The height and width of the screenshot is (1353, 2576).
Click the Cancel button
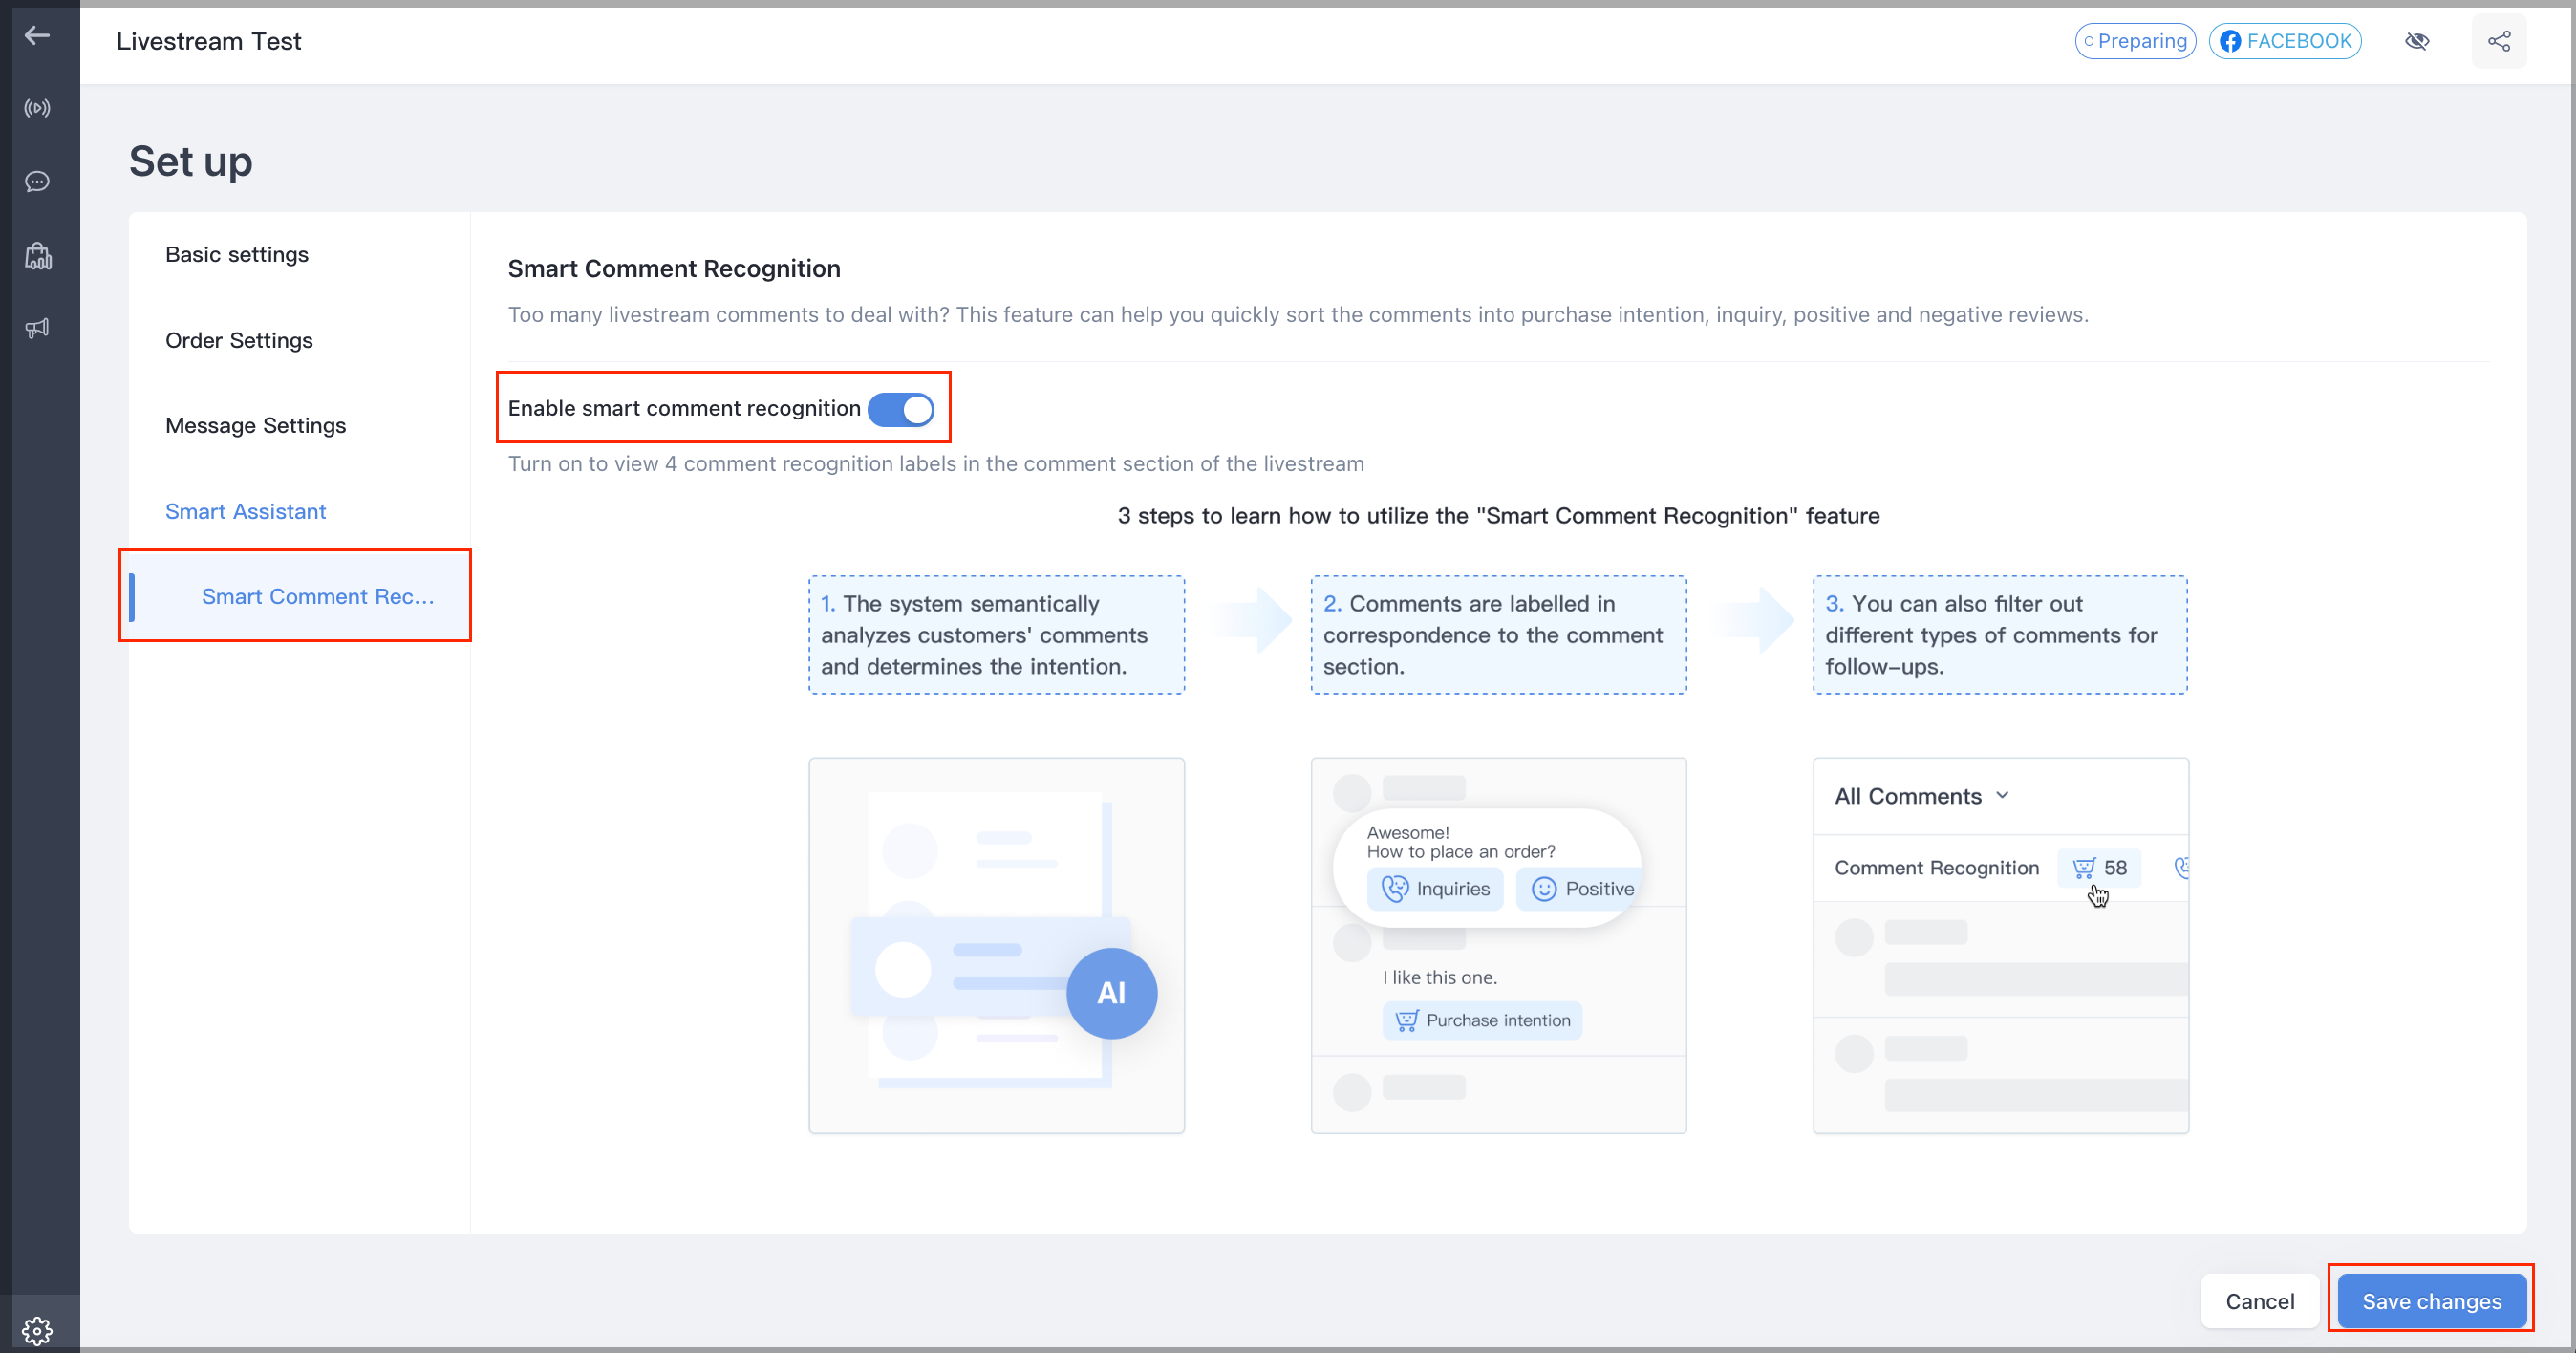[2258, 1300]
